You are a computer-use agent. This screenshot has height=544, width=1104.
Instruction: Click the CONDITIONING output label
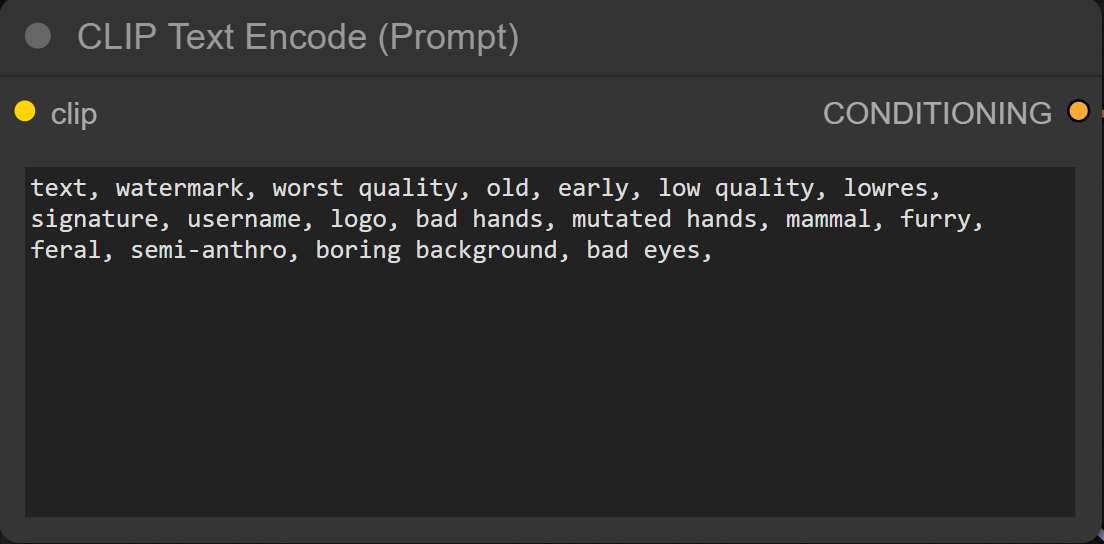tap(937, 114)
